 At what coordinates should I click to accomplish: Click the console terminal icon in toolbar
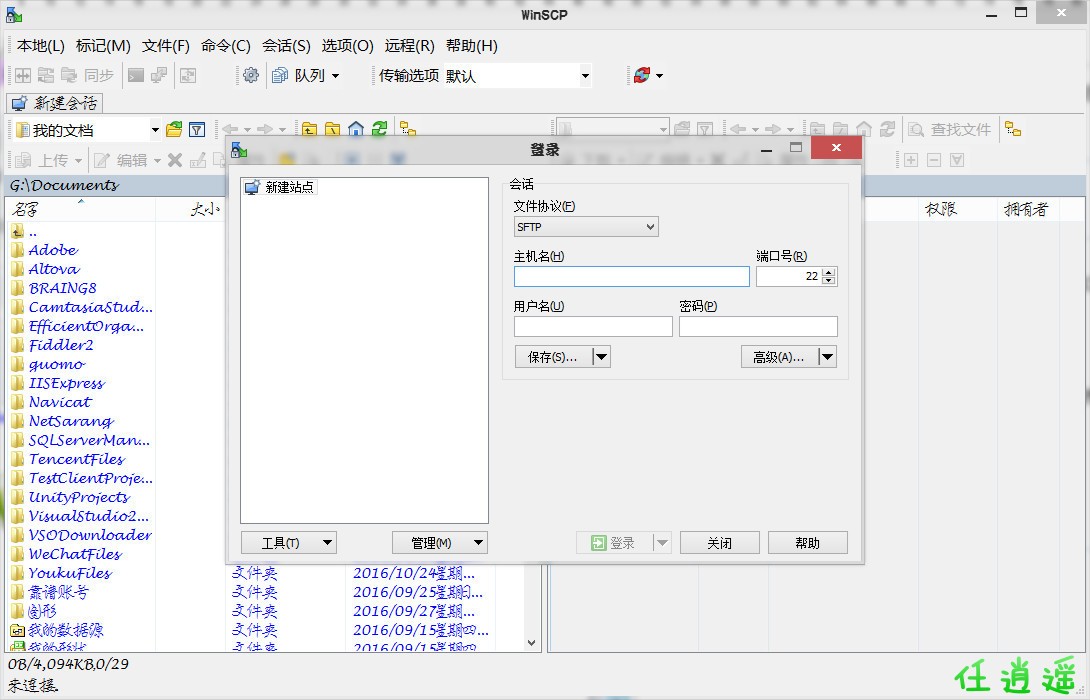pyautogui.click(x=136, y=75)
